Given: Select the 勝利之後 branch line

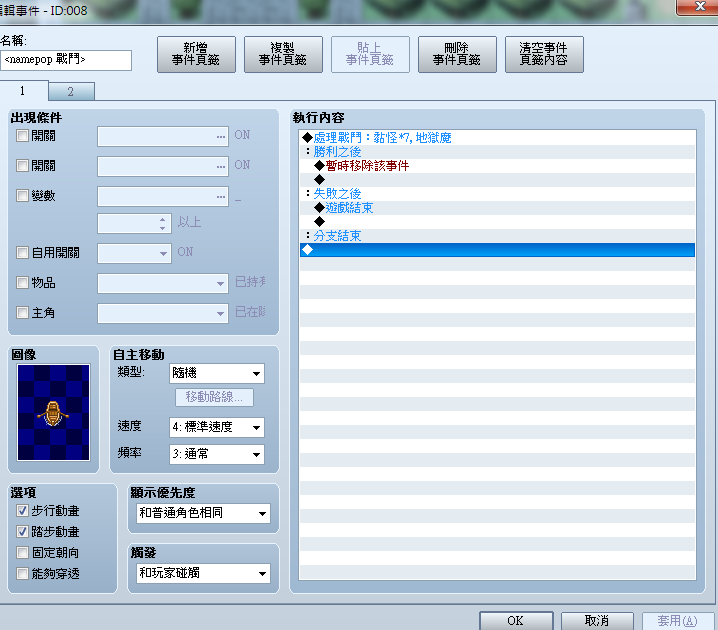Looking at the screenshot, I should click(x=497, y=152).
